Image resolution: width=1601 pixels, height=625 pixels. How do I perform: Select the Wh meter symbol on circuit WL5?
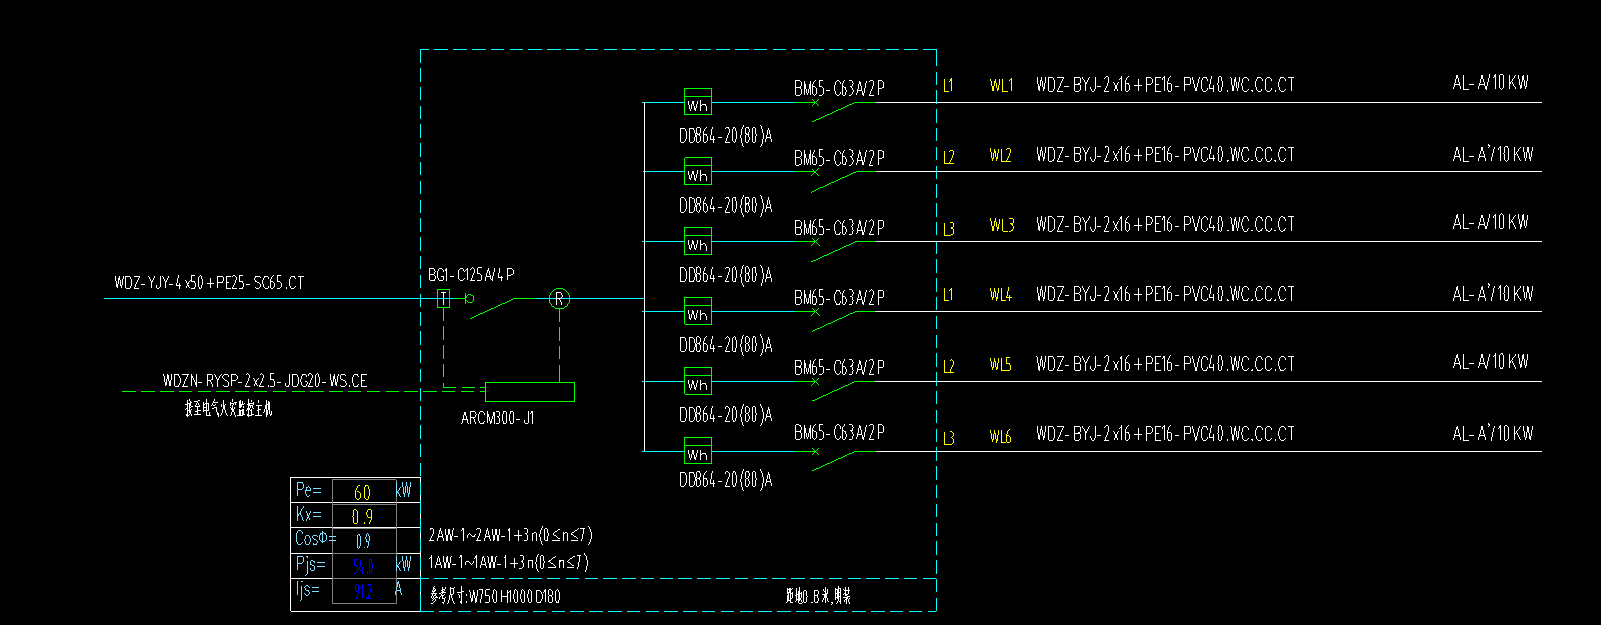click(697, 382)
